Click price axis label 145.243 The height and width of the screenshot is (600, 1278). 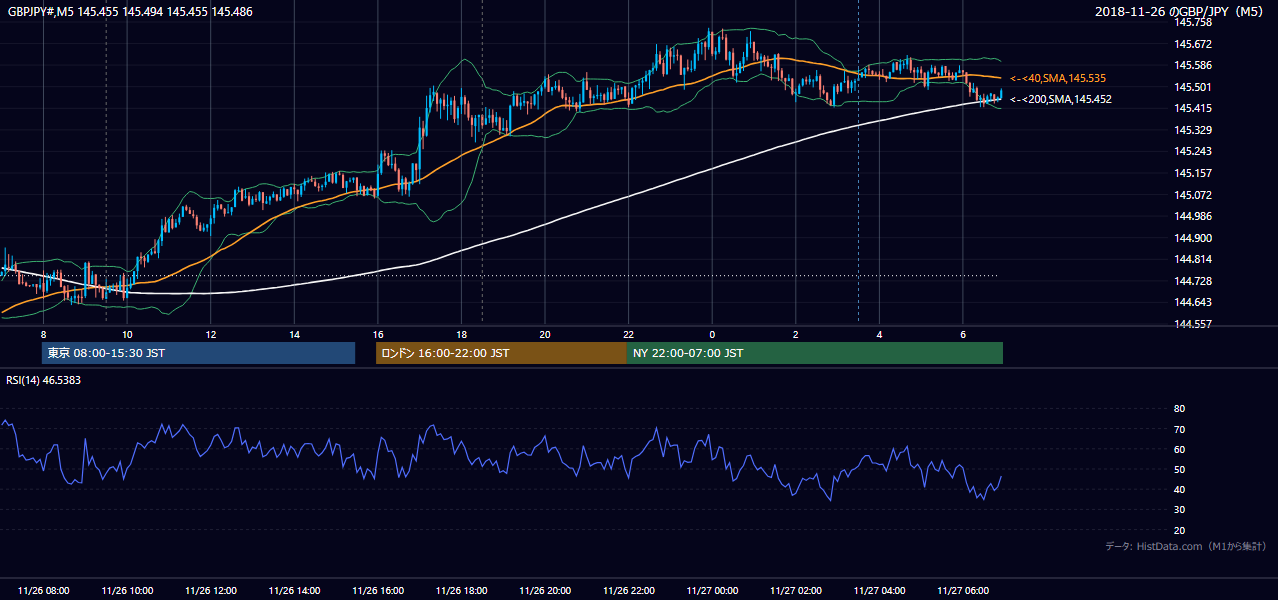(1191, 151)
